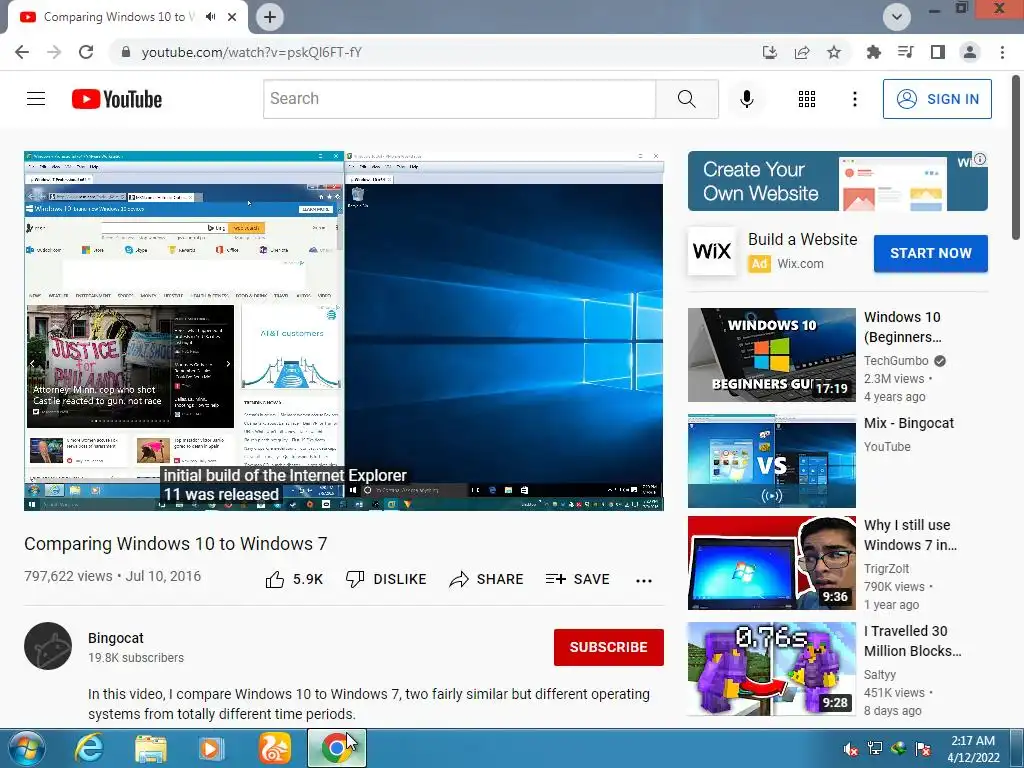This screenshot has height=768, width=1024.
Task: Click the video player area
Action: click(344, 331)
